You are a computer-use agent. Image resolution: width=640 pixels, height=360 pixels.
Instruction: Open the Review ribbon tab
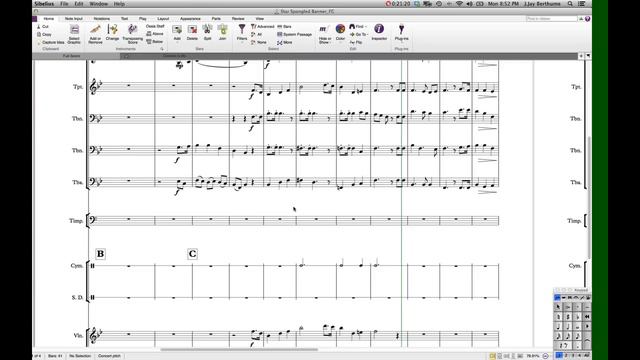tap(238, 19)
